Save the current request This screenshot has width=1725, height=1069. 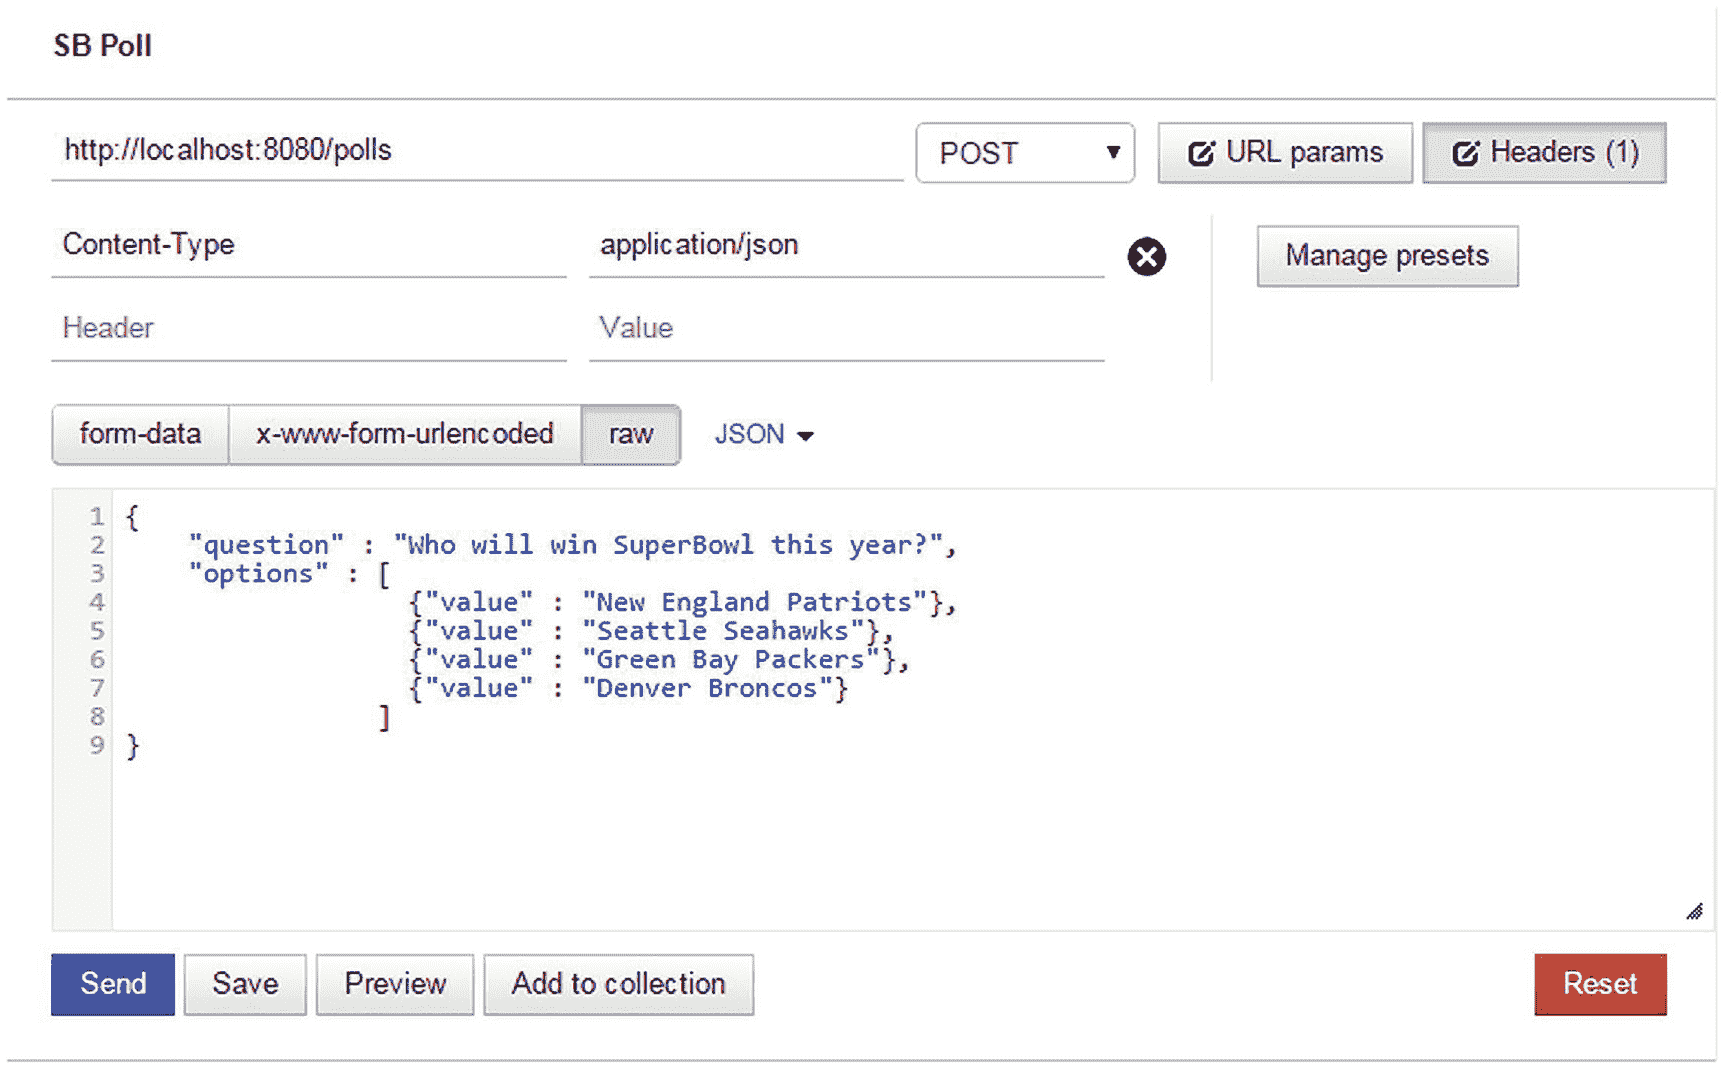245,984
